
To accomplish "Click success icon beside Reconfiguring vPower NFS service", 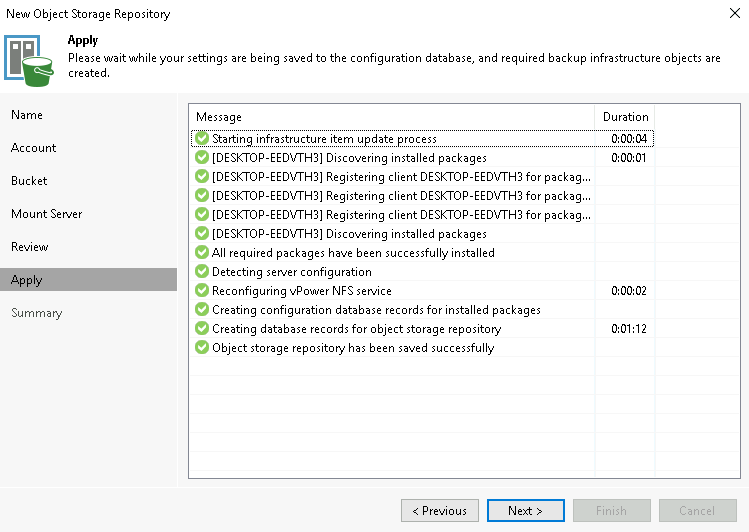I will point(202,290).
